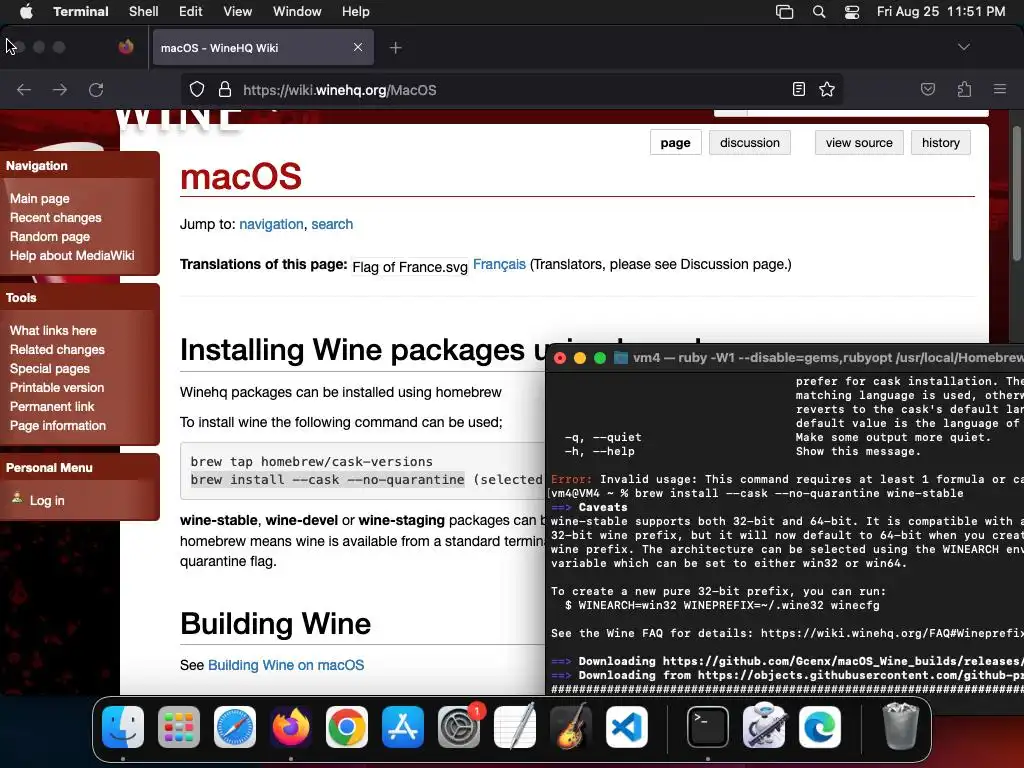The image size is (1024, 768).
Task: Toggle Reader View icon
Action: tap(798, 89)
